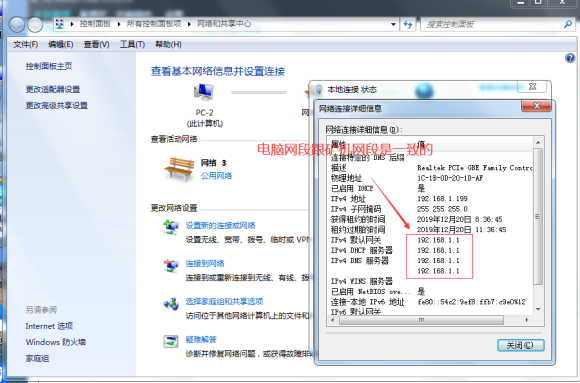Image resolution: width=580 pixels, height=383 pixels.
Task: Click the troubleshooting icon
Action: tap(171, 341)
